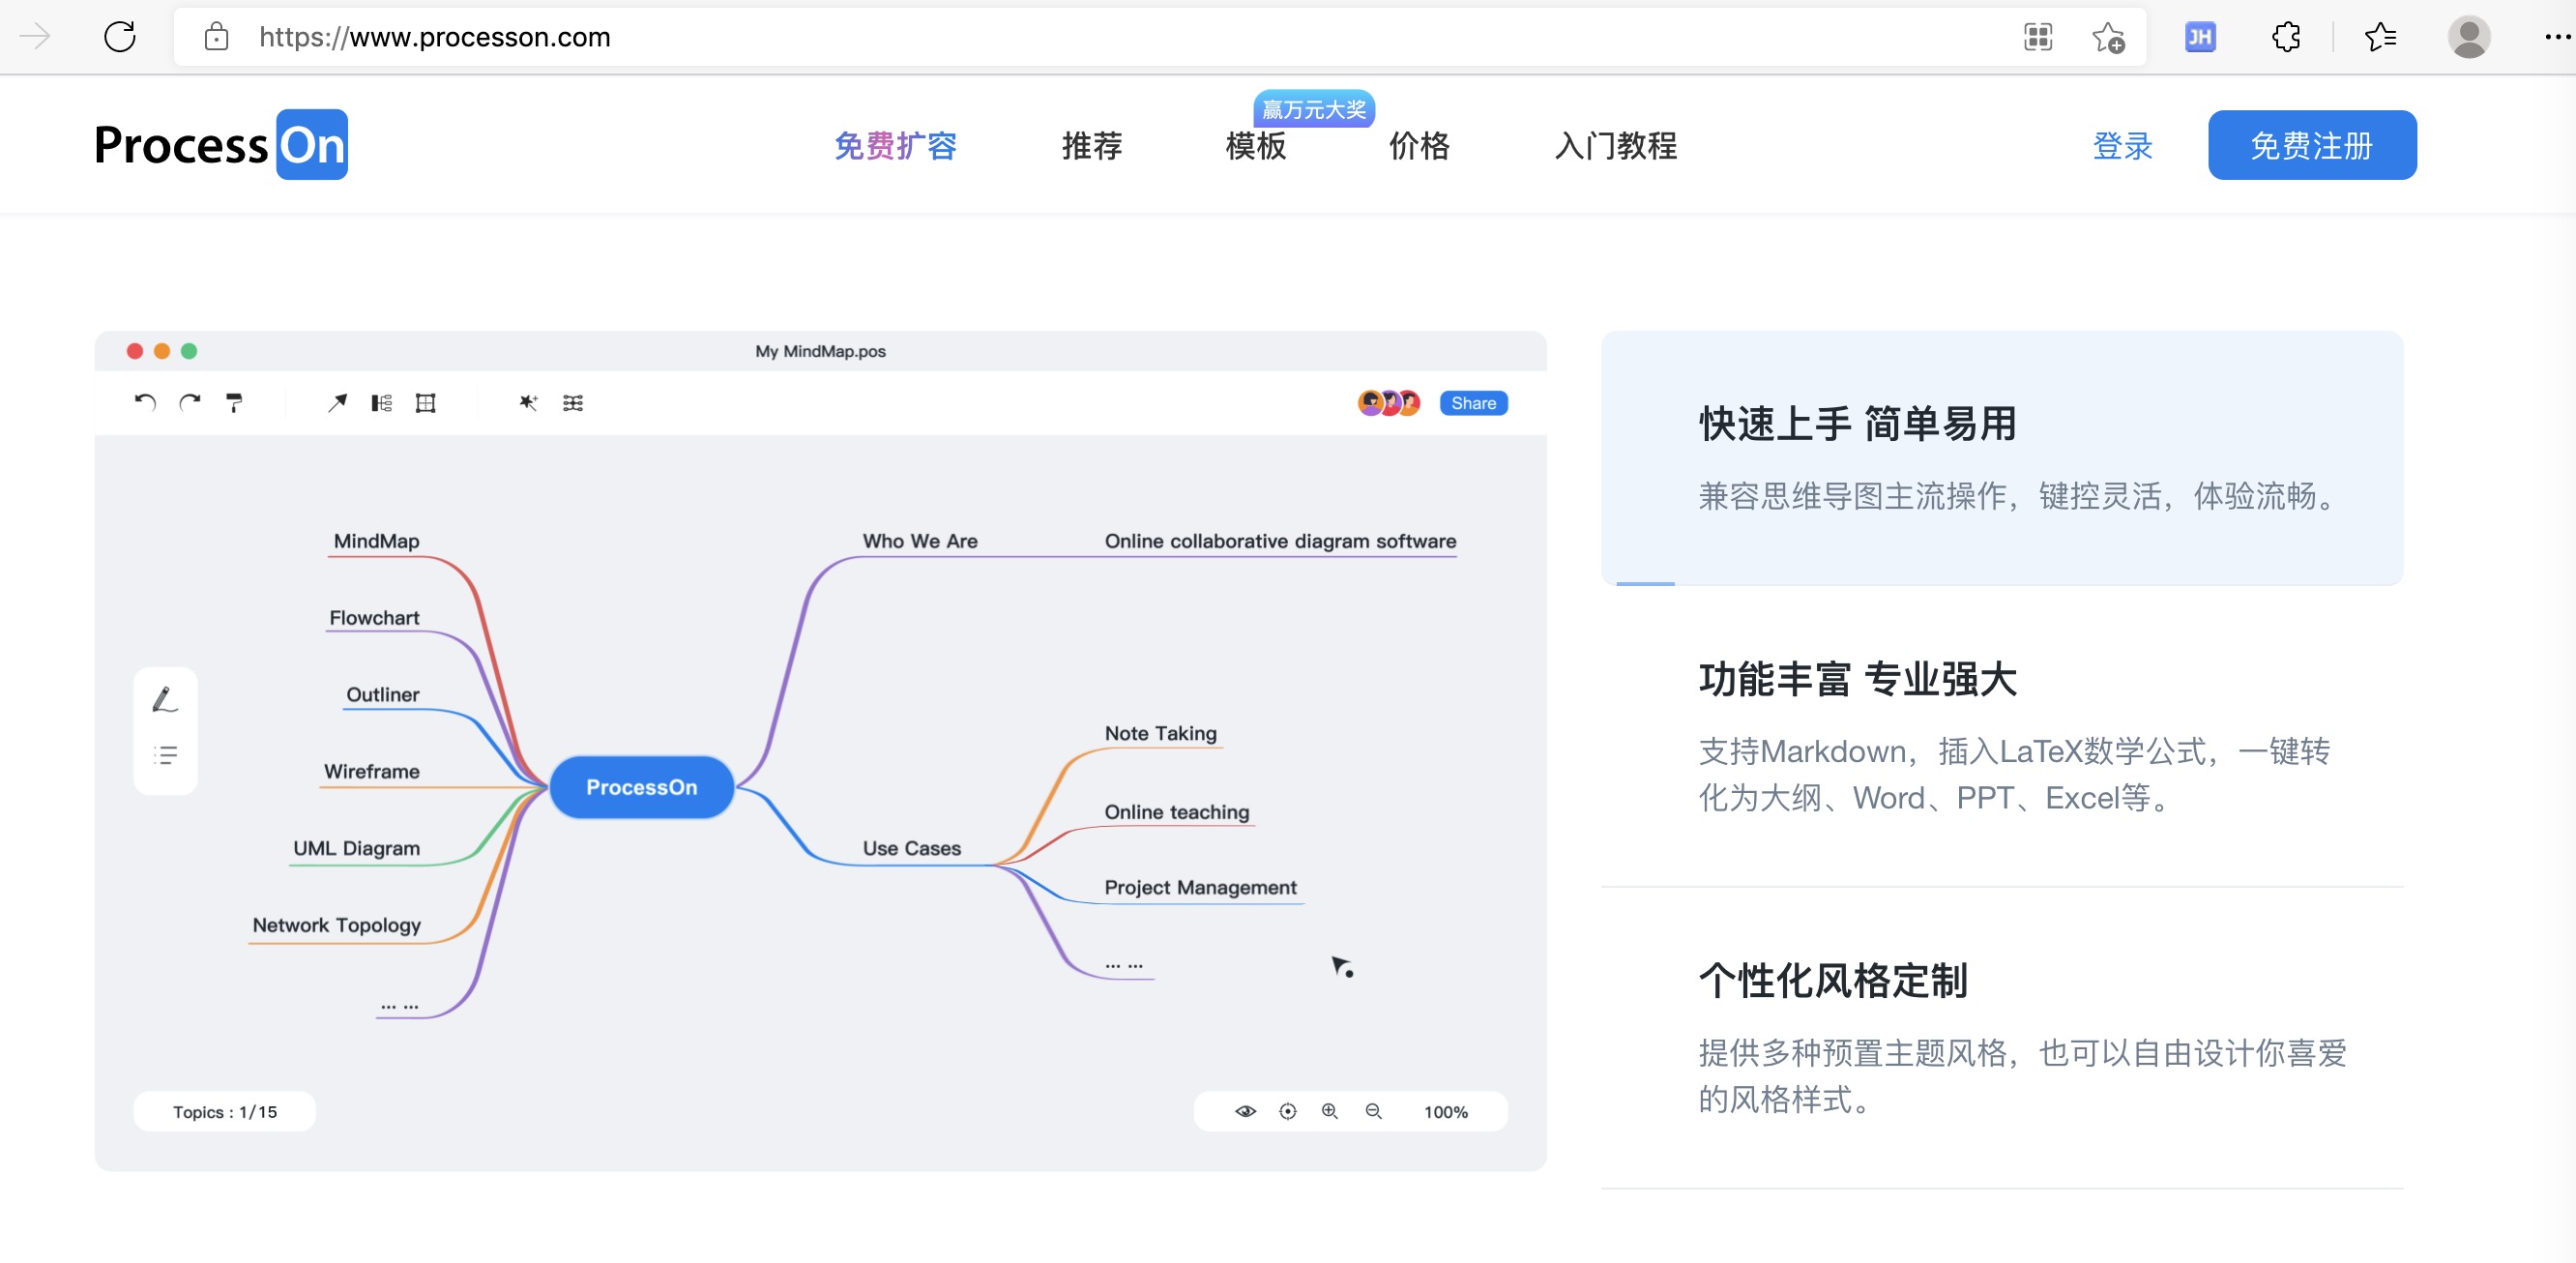Add page to favorites star-plus icon

point(2108,37)
